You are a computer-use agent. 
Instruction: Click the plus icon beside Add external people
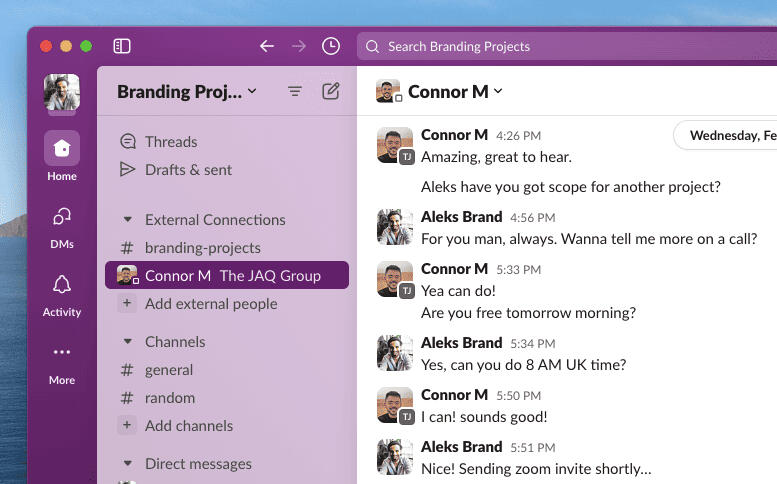coord(127,303)
